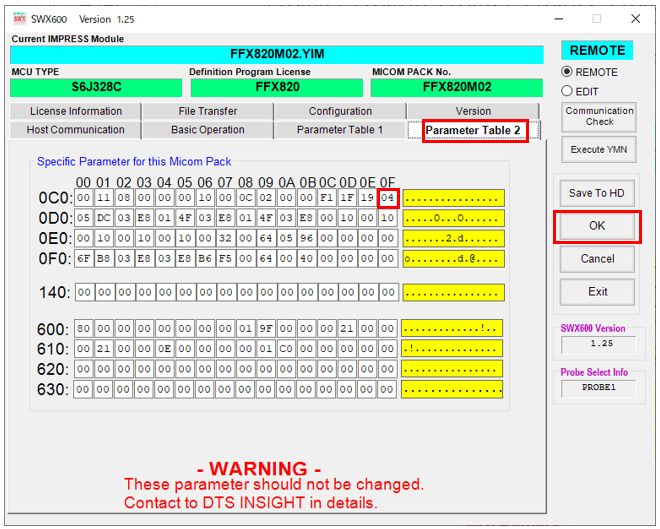The width and height of the screenshot is (660, 529).
Task: Click the Exit button
Action: coord(597,292)
